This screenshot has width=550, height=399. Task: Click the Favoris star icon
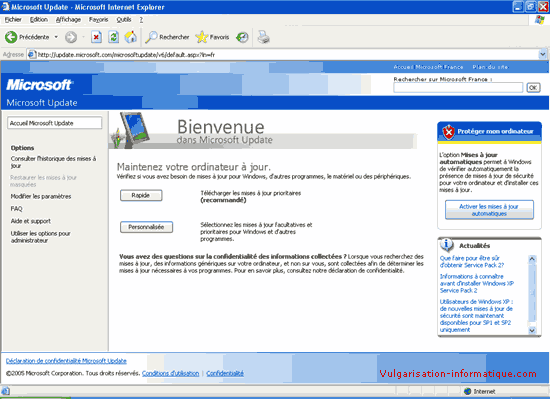[x=202, y=37]
